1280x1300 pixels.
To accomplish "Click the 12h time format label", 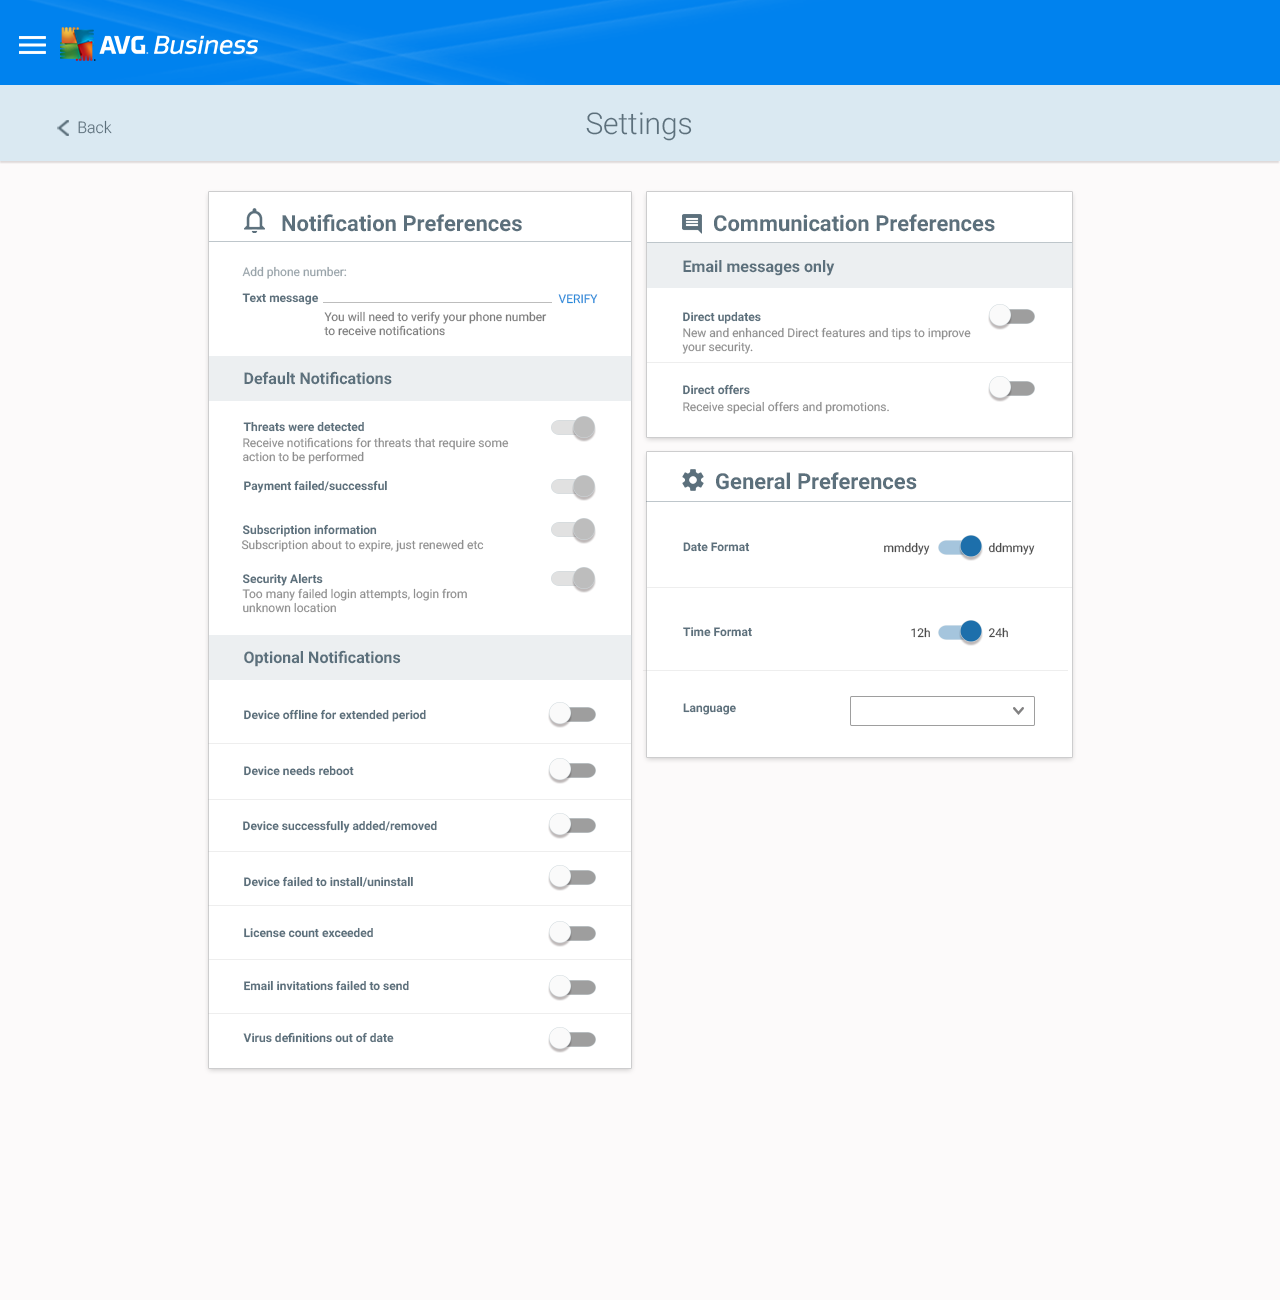I will click(920, 633).
